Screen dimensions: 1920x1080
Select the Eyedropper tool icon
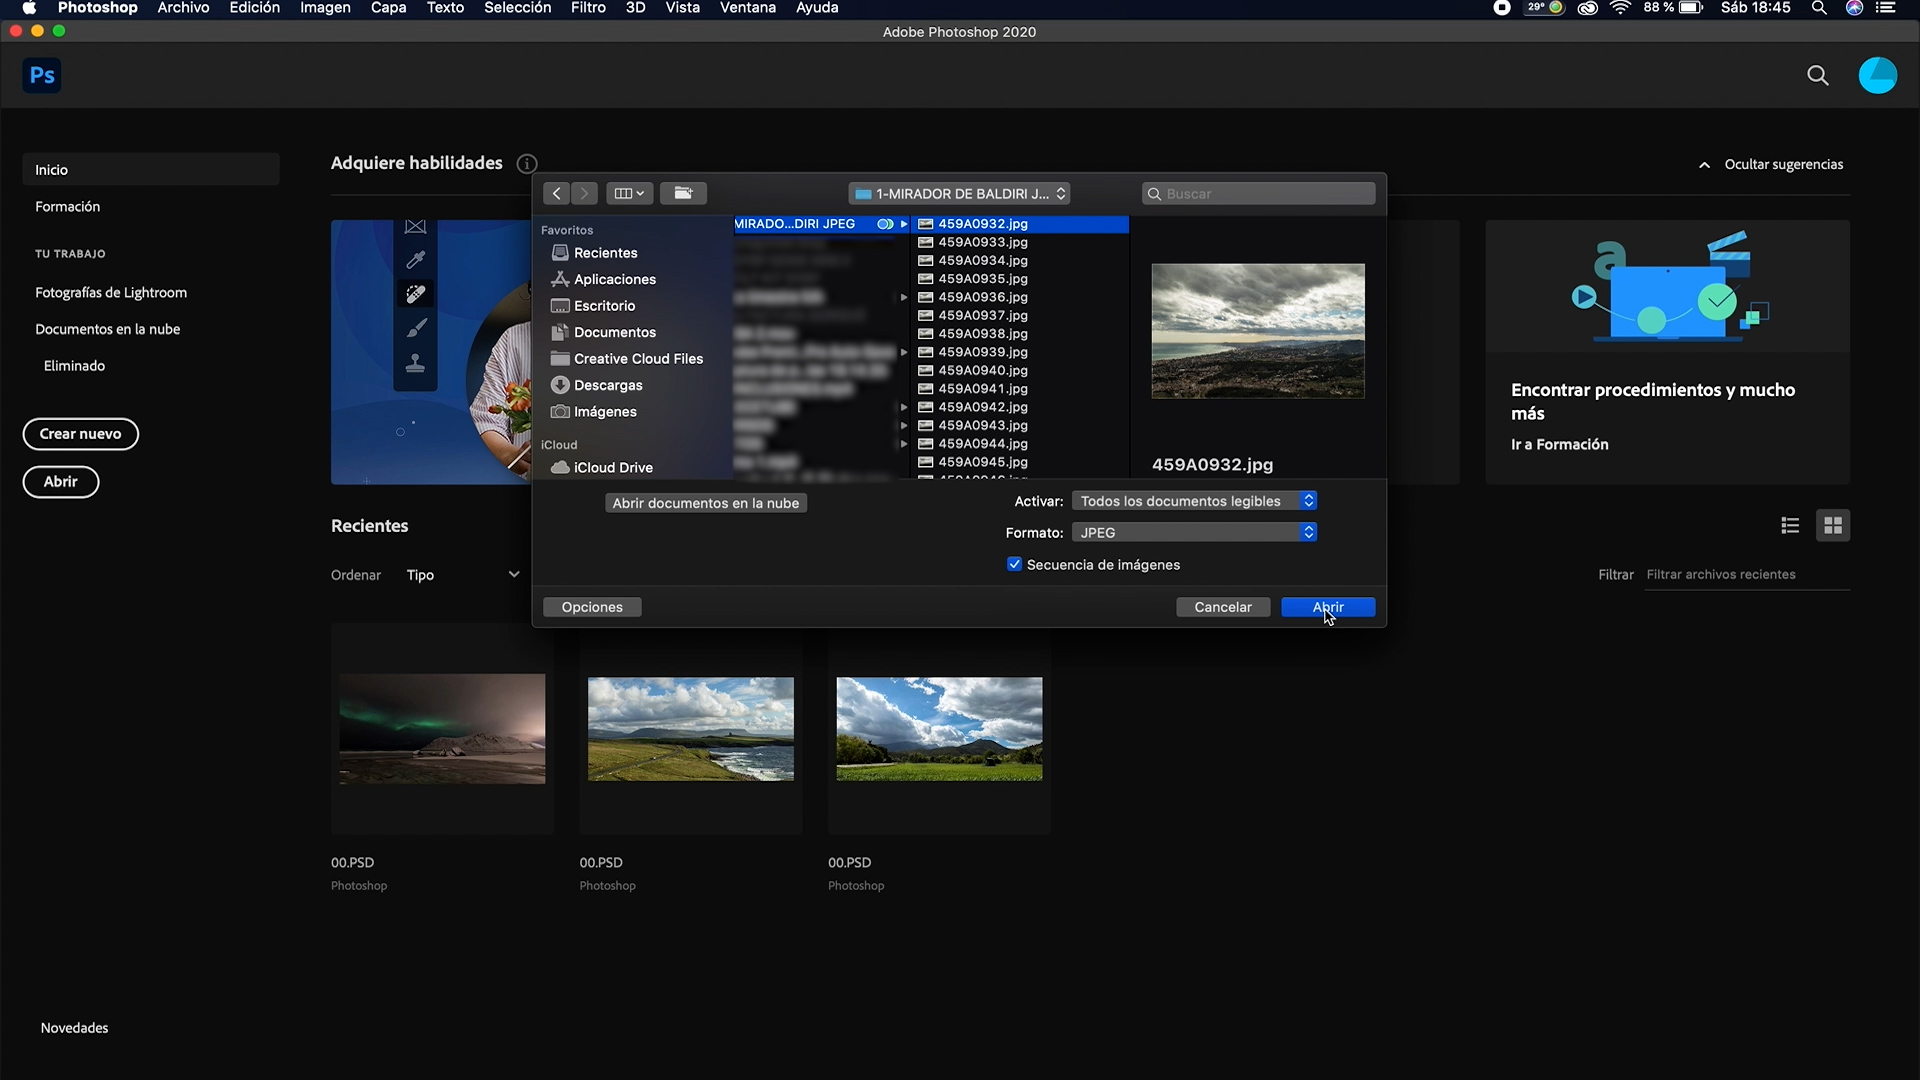coord(416,260)
